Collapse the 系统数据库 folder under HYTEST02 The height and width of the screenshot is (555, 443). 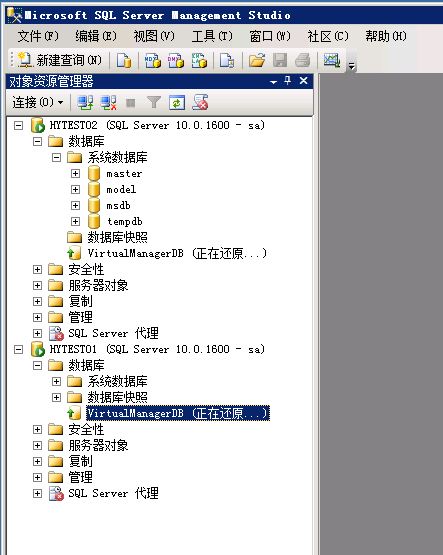point(56,158)
